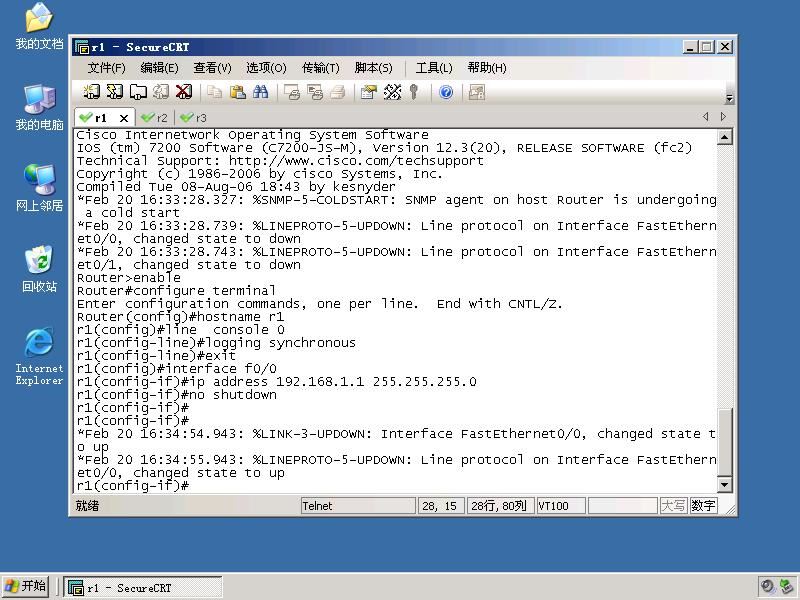Open the 脚本(S) menu

pyautogui.click(x=373, y=68)
